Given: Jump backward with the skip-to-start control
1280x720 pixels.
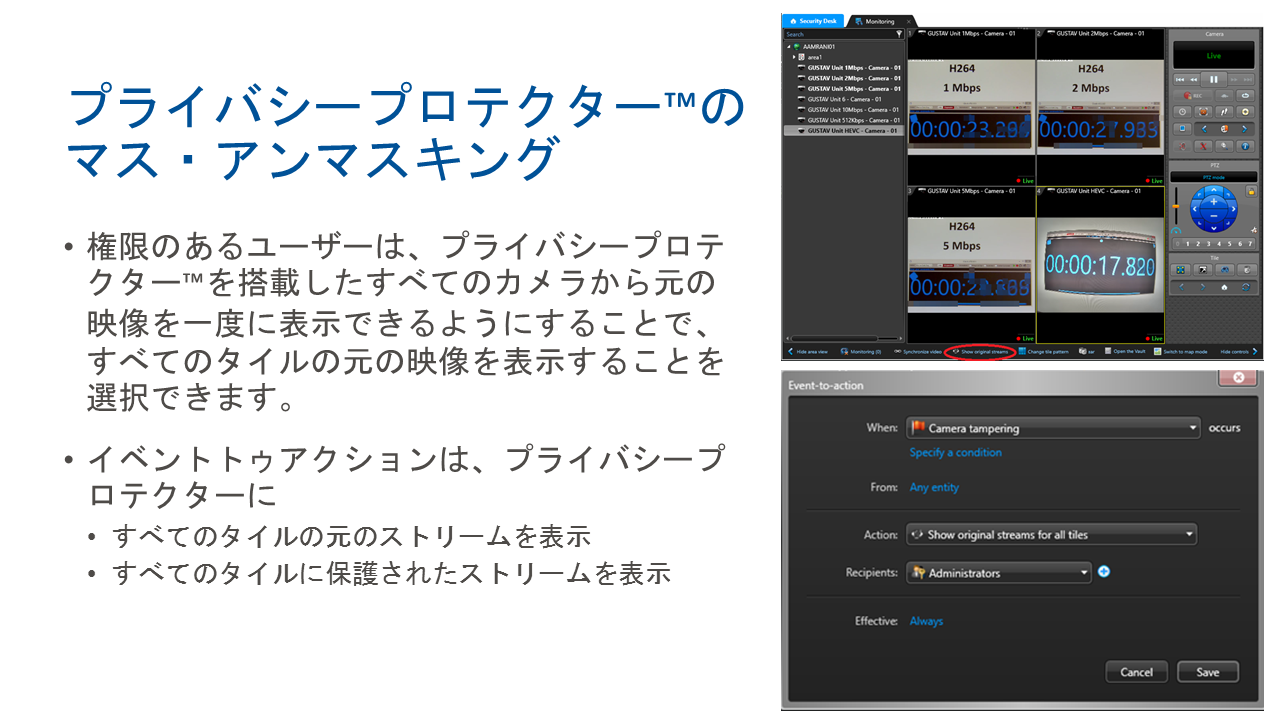Looking at the screenshot, I should pyautogui.click(x=1180, y=79).
